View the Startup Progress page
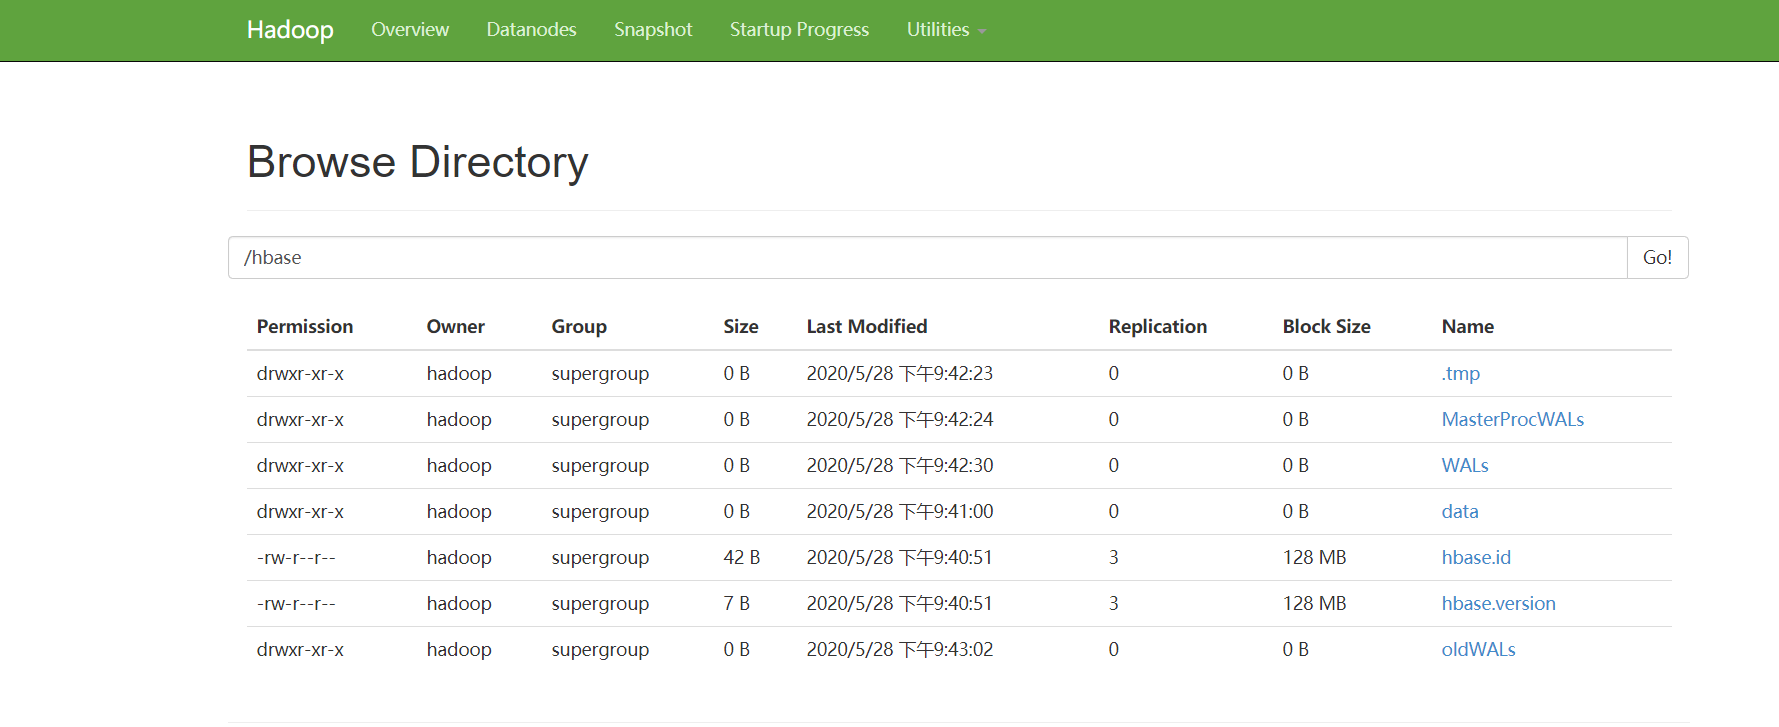Image resolution: width=1779 pixels, height=727 pixels. (799, 30)
